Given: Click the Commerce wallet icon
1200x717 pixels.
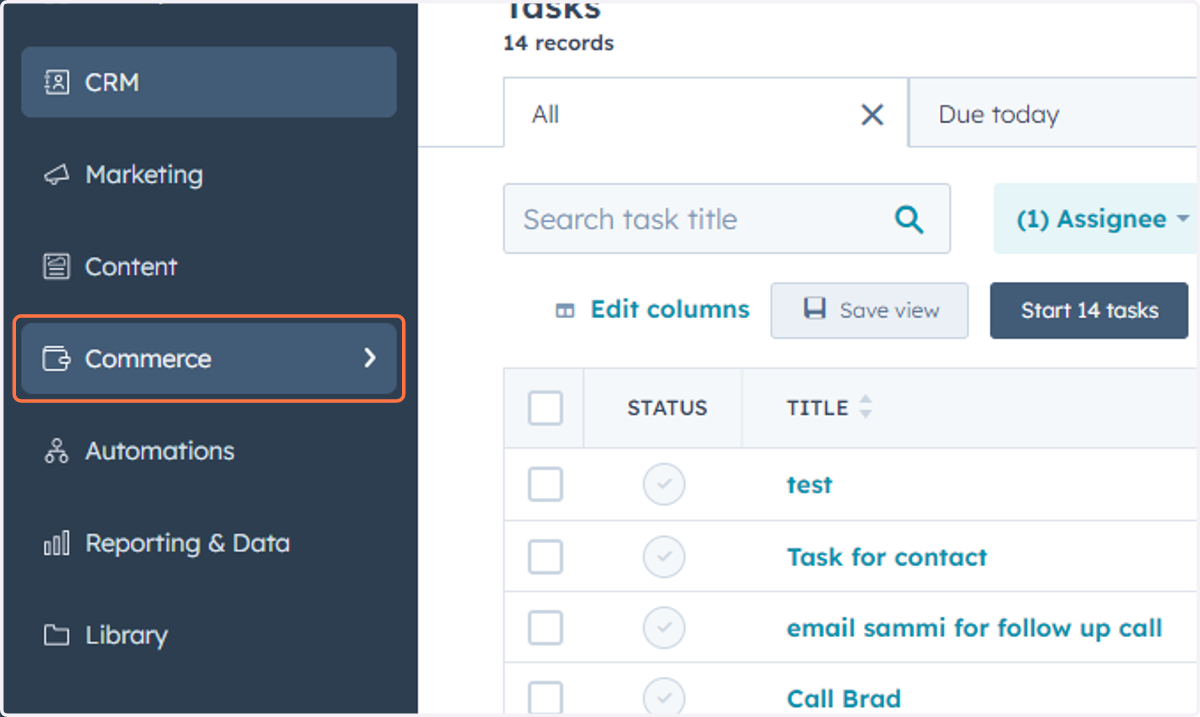Looking at the screenshot, I should pos(57,358).
